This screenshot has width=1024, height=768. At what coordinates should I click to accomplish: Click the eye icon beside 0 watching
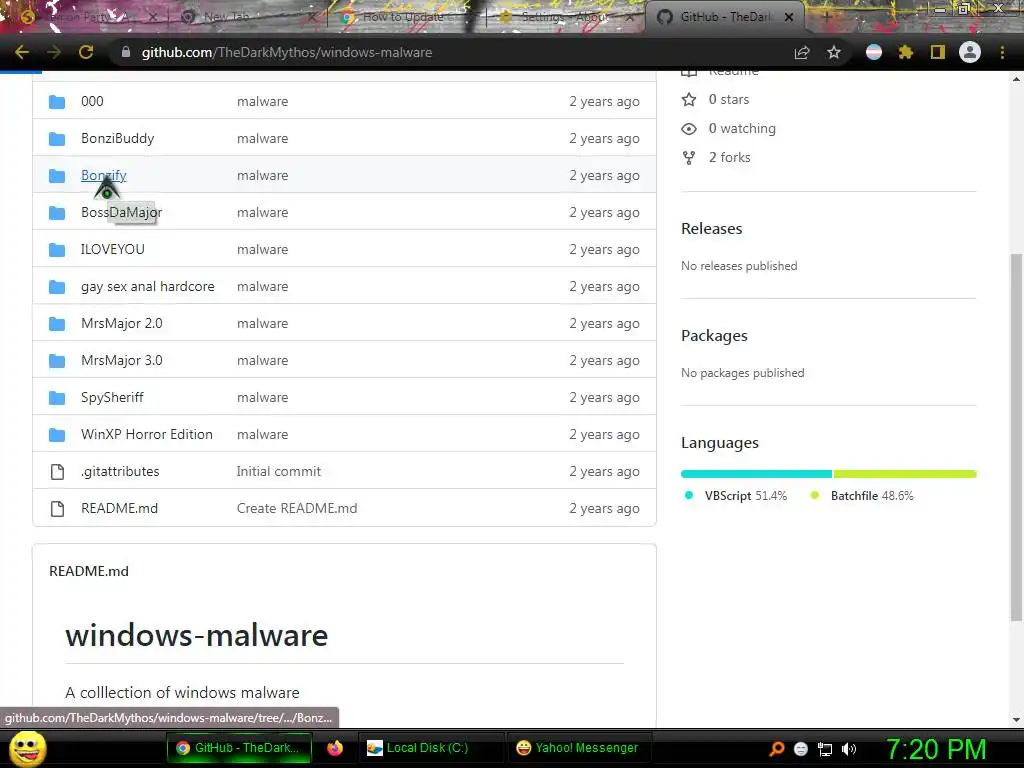pyautogui.click(x=688, y=129)
